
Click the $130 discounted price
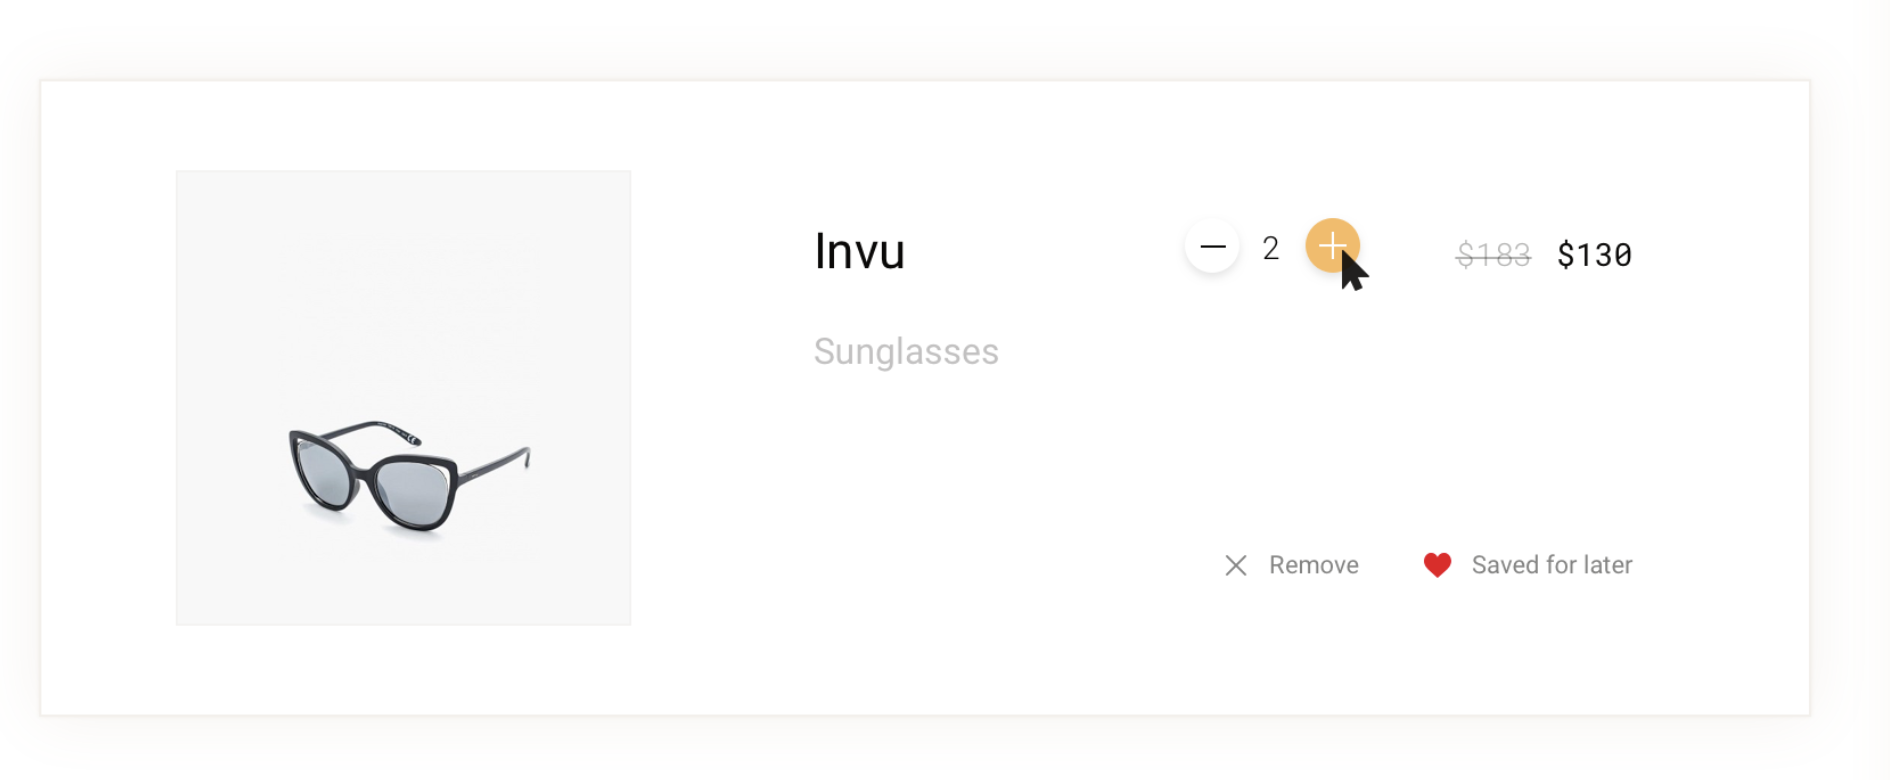(x=1594, y=255)
